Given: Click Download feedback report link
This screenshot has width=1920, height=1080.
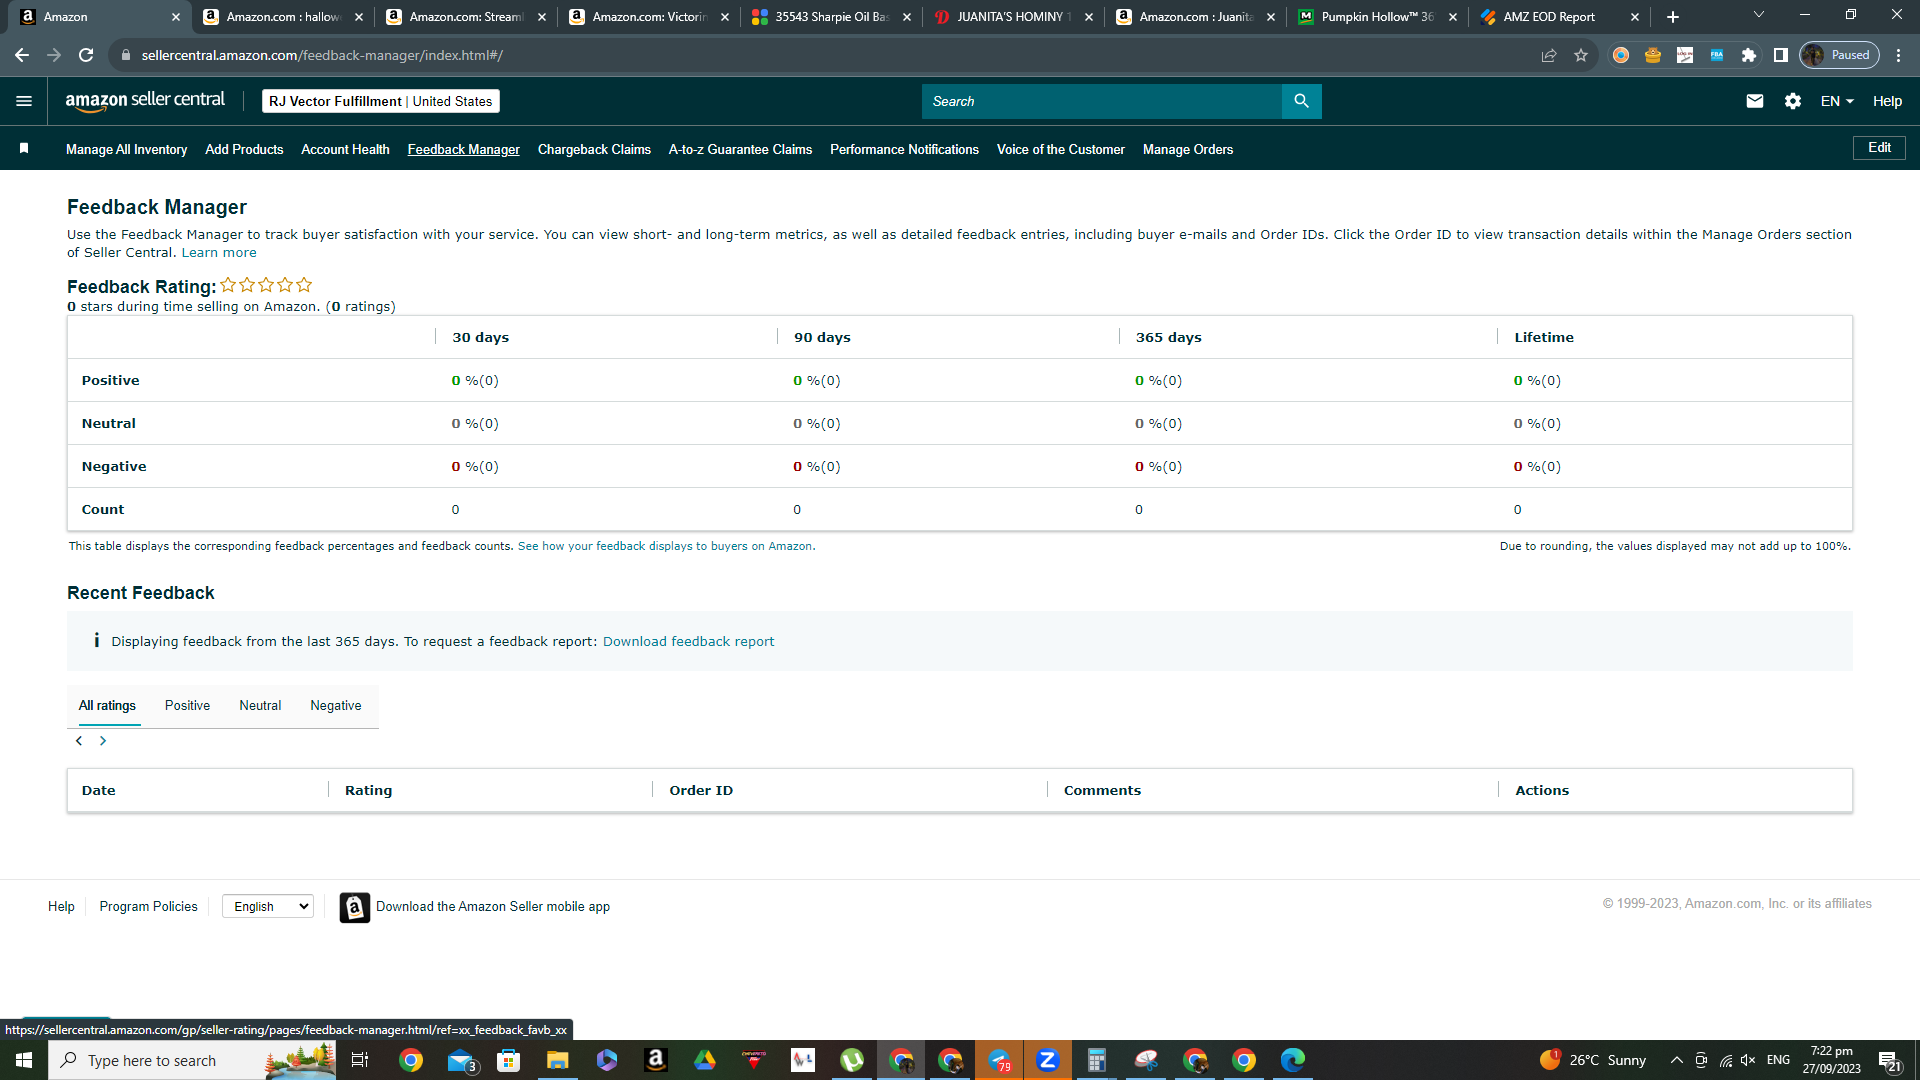Looking at the screenshot, I should click(688, 642).
